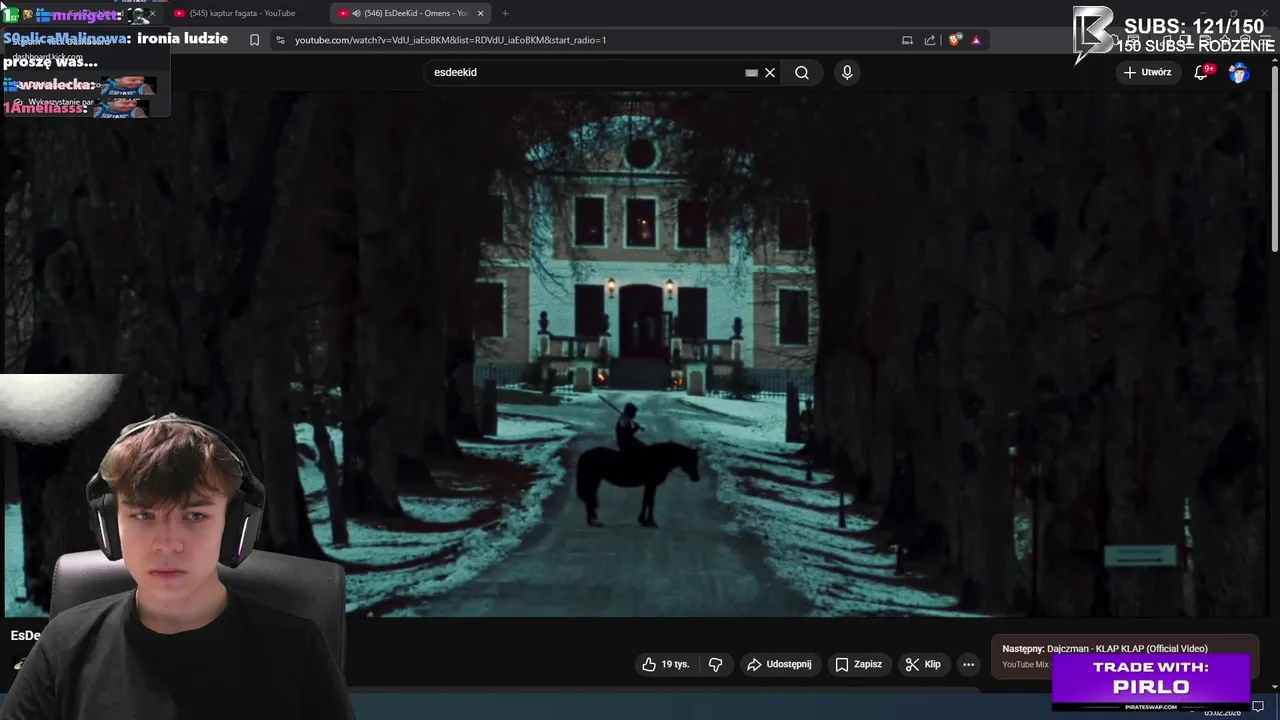Open YouTube notifications bell
This screenshot has height=720, width=1280.
click(x=1202, y=72)
